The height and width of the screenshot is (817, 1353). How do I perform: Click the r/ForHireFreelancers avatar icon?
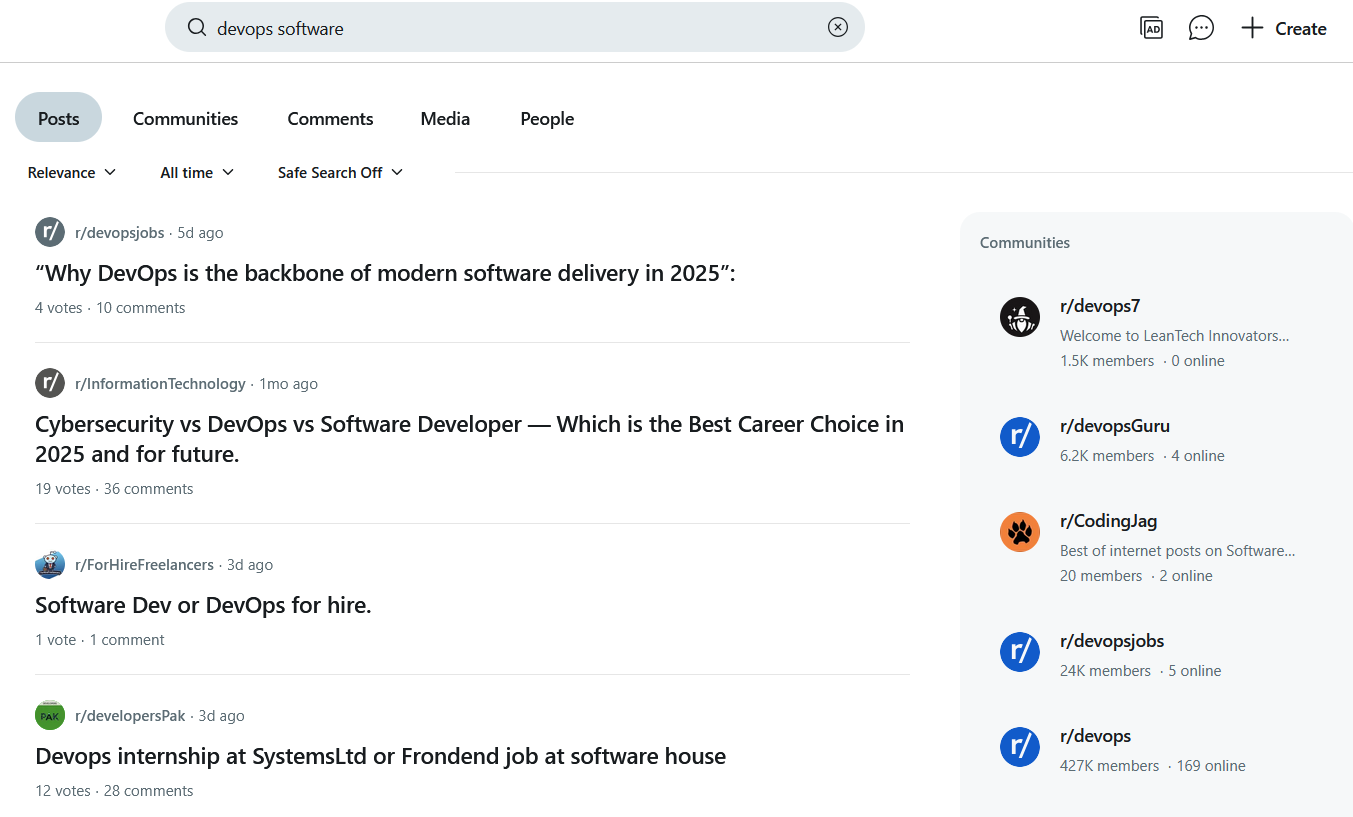pyautogui.click(x=50, y=564)
